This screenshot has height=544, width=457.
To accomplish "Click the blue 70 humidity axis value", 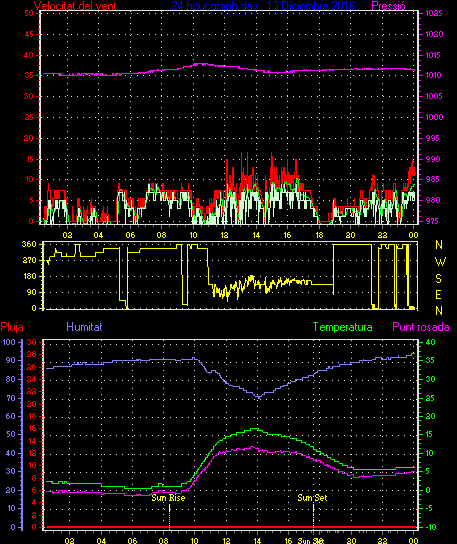I will (11, 398).
